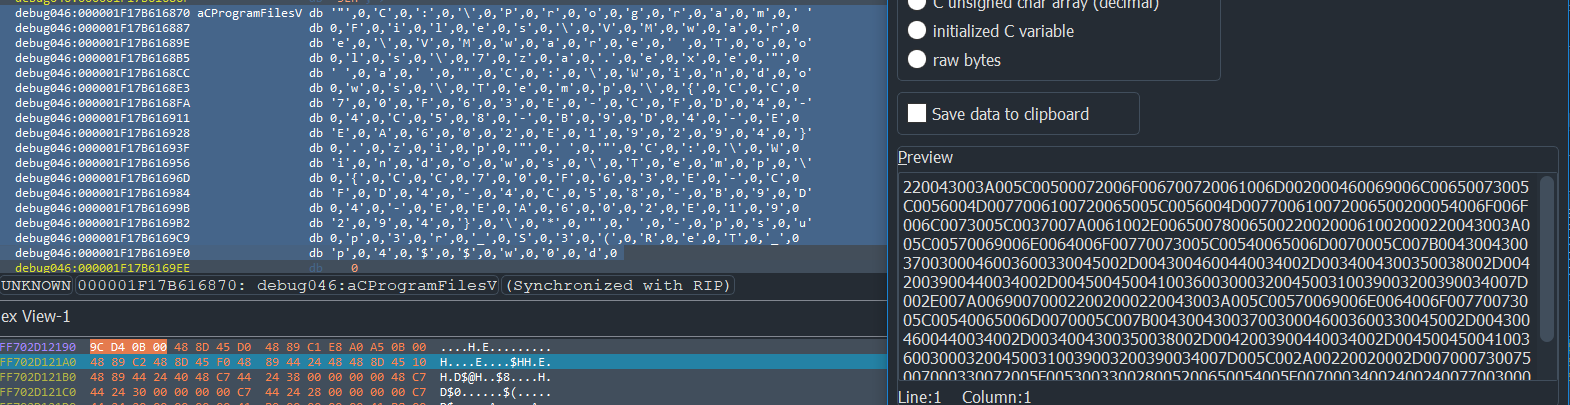Select disassembly line at address 000001F17B61693F

click(442, 148)
